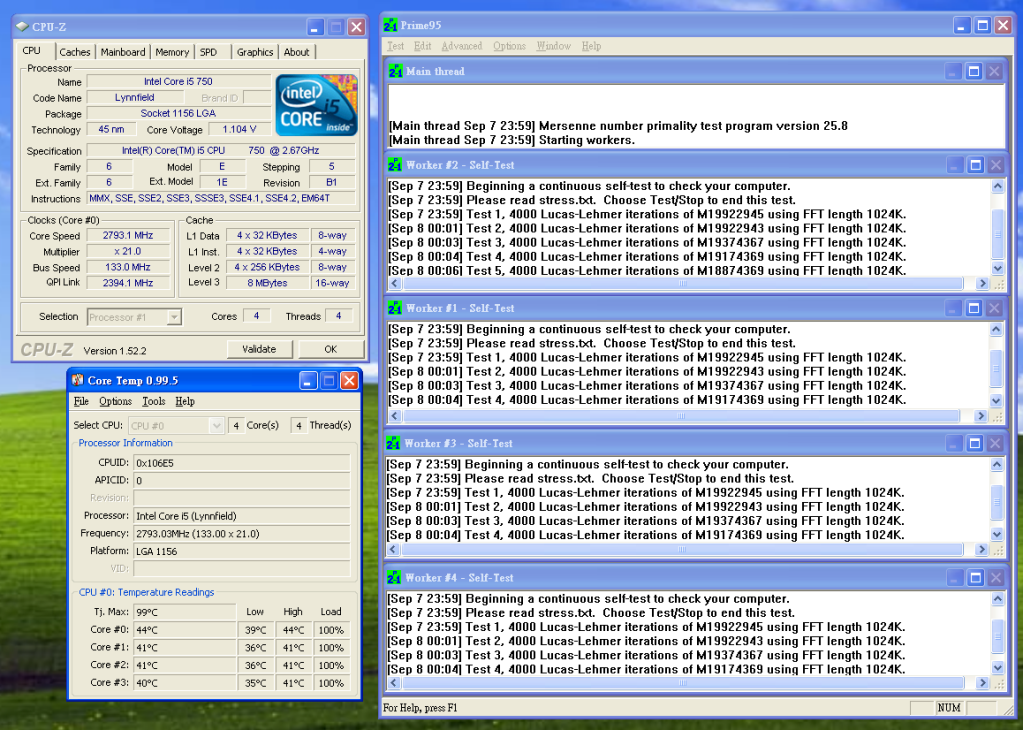
Task: Click the OK button in CPU-Z
Action: click(x=331, y=349)
